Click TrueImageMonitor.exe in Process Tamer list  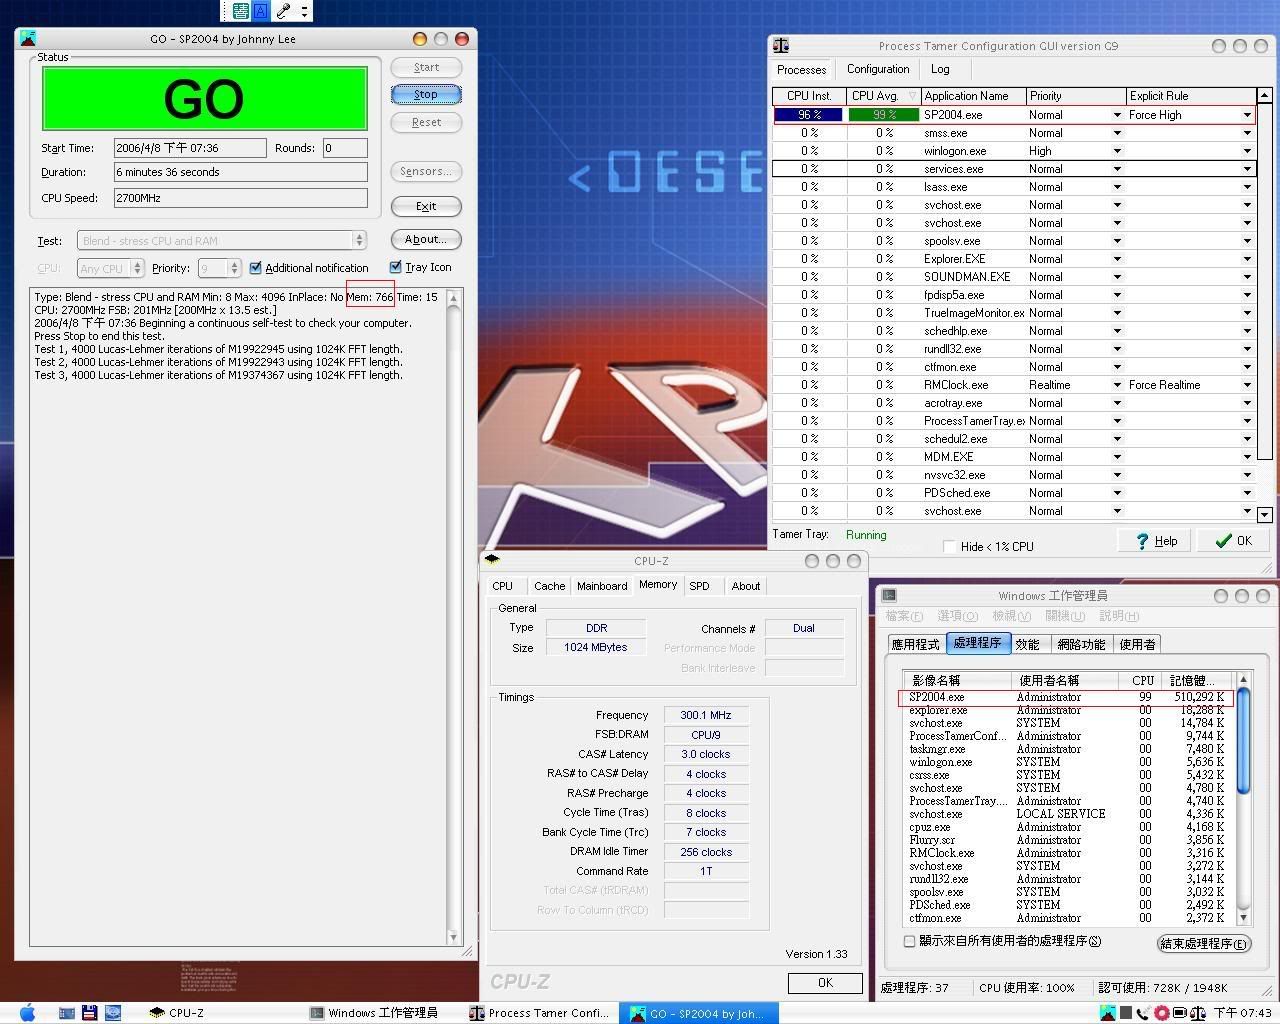973,313
